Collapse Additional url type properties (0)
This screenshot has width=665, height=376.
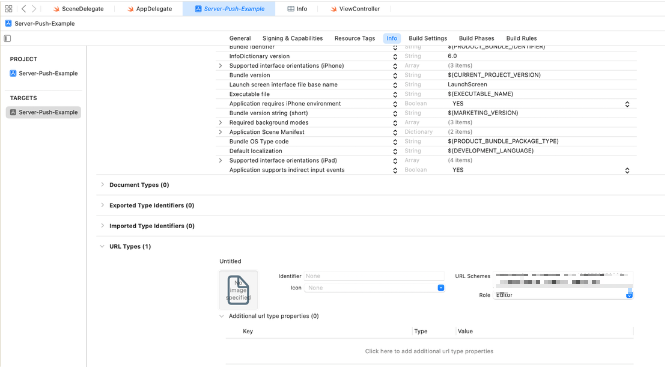221,316
